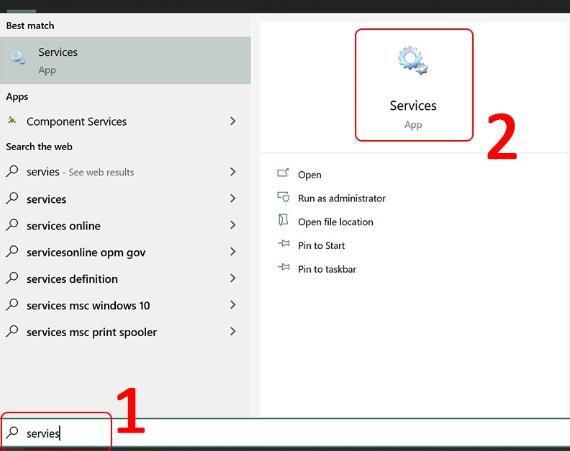Viewport: 570px width, 451px height.
Task: Expand the 'services online' suggestion arrow
Action: coord(233,225)
